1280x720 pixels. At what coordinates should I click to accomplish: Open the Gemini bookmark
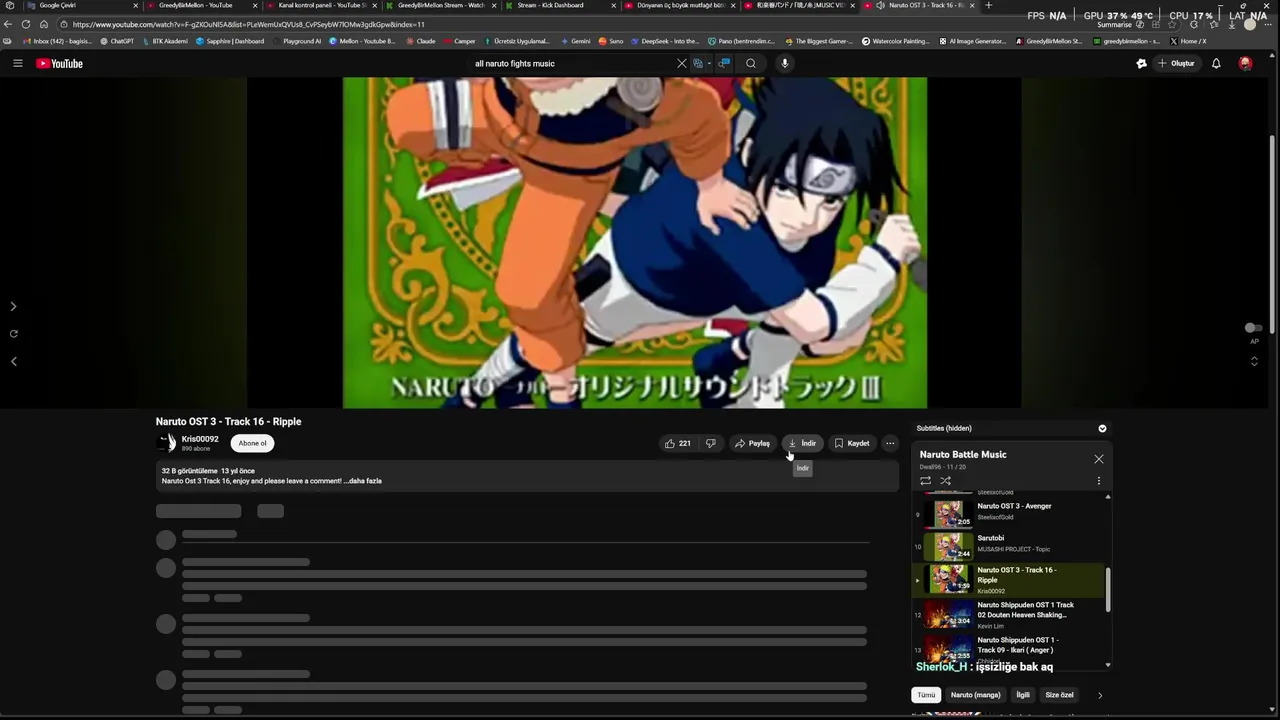click(x=575, y=41)
